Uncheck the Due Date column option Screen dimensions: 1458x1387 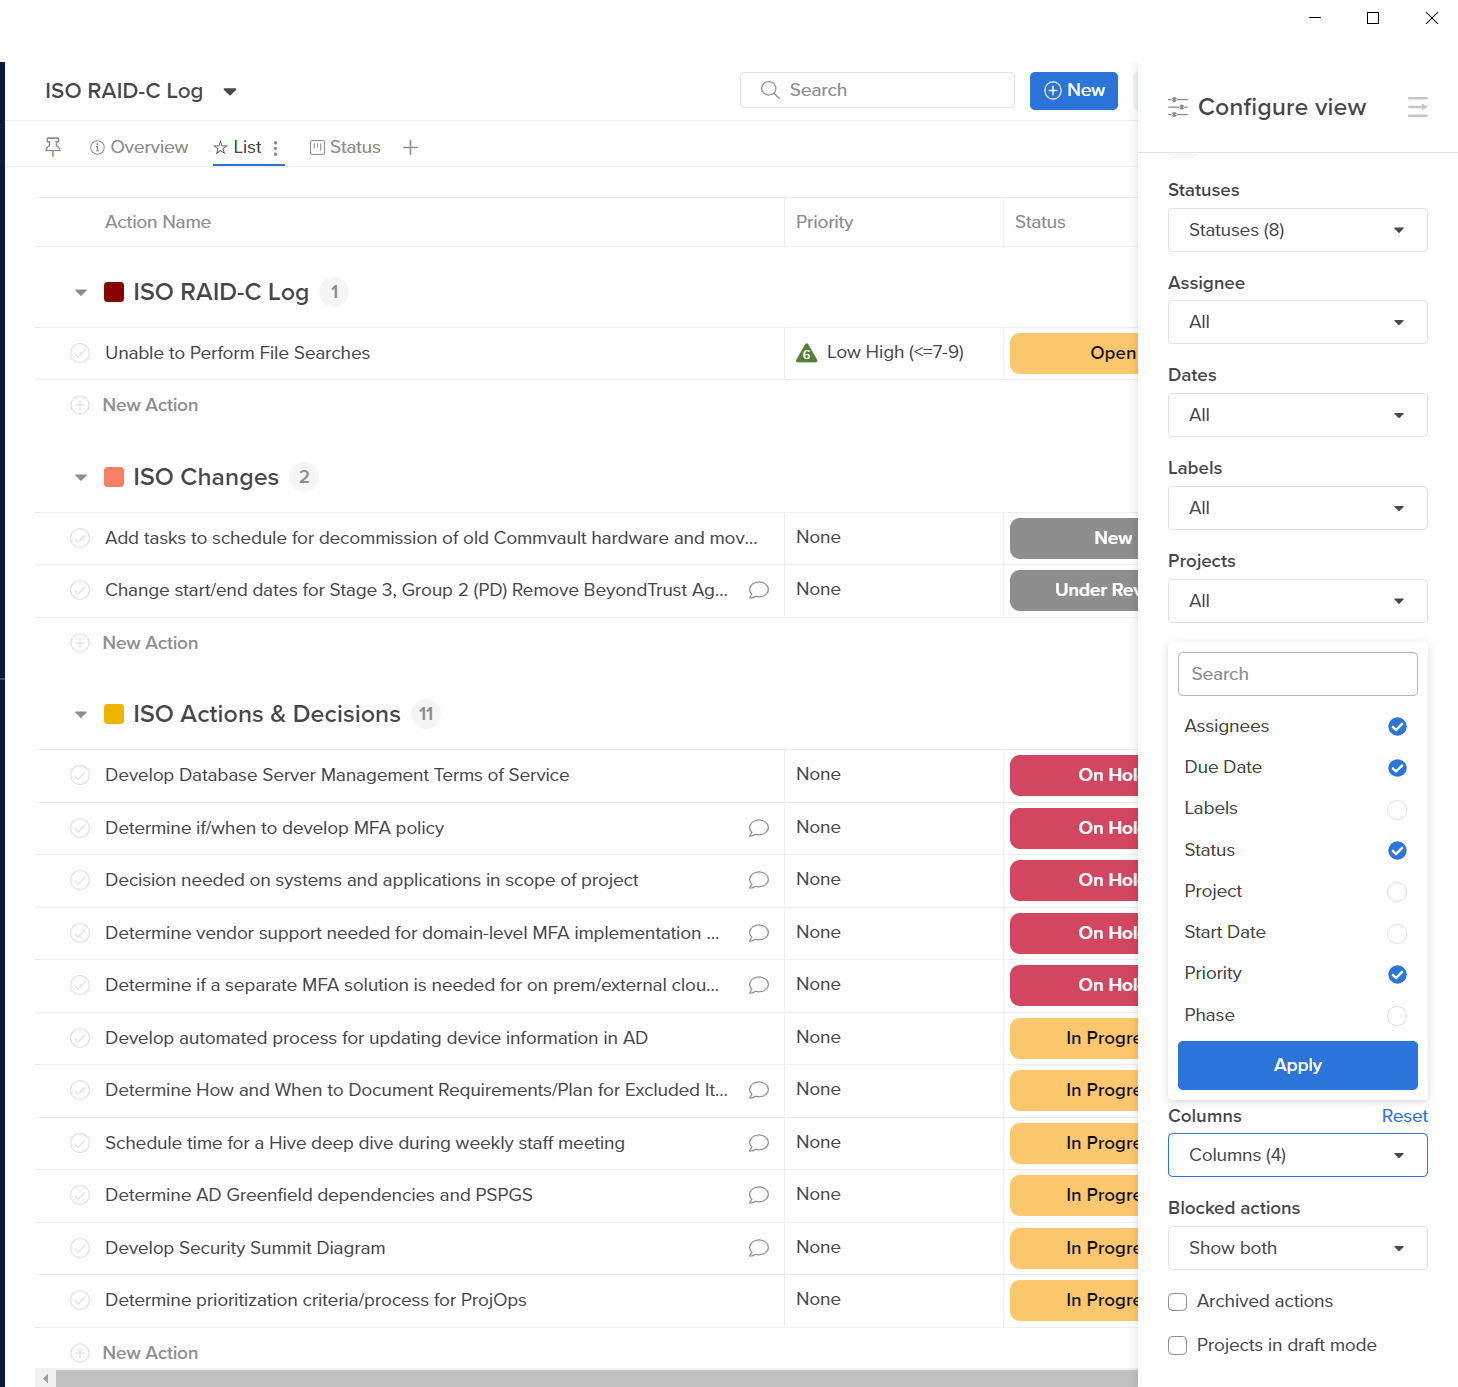point(1397,768)
